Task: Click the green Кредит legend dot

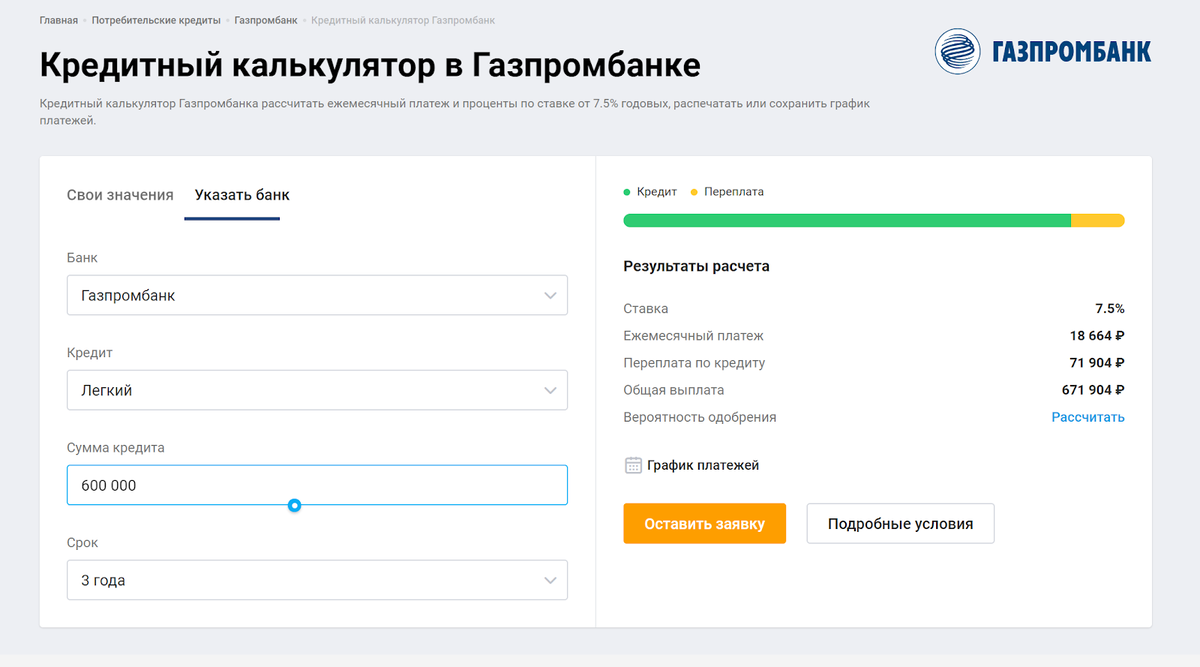Action: tap(627, 191)
